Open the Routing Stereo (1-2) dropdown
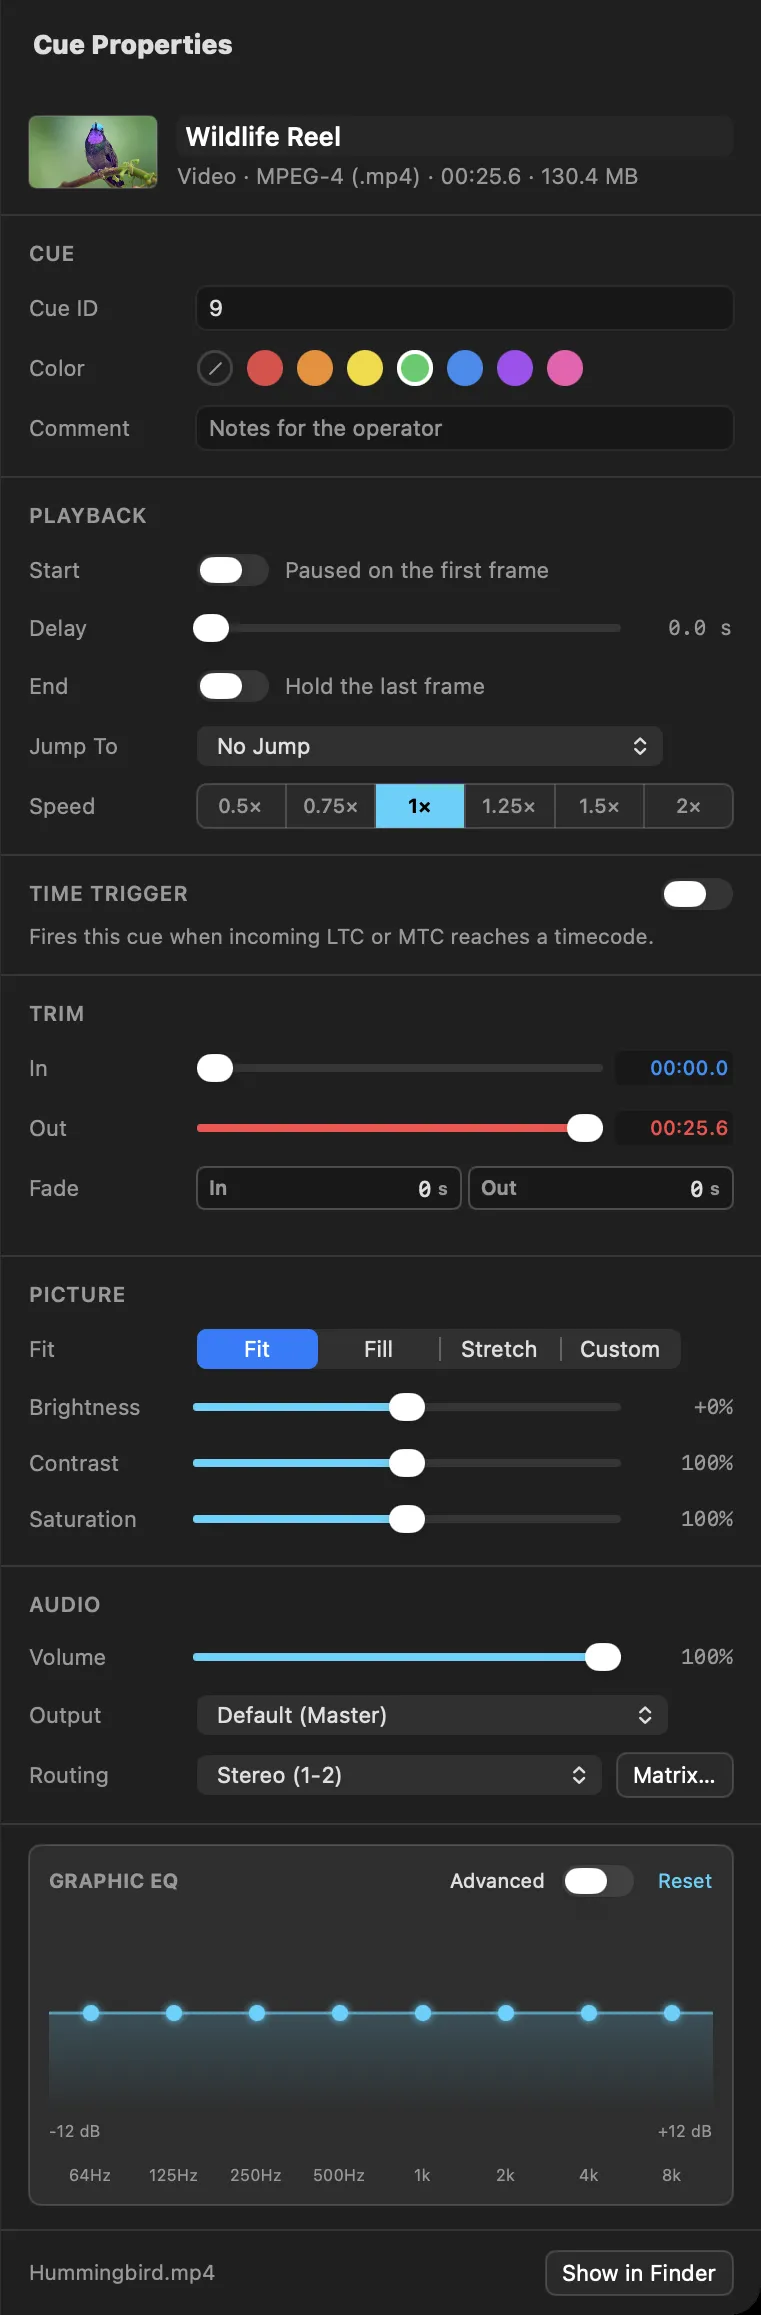The width and height of the screenshot is (761, 2315). coord(399,1775)
